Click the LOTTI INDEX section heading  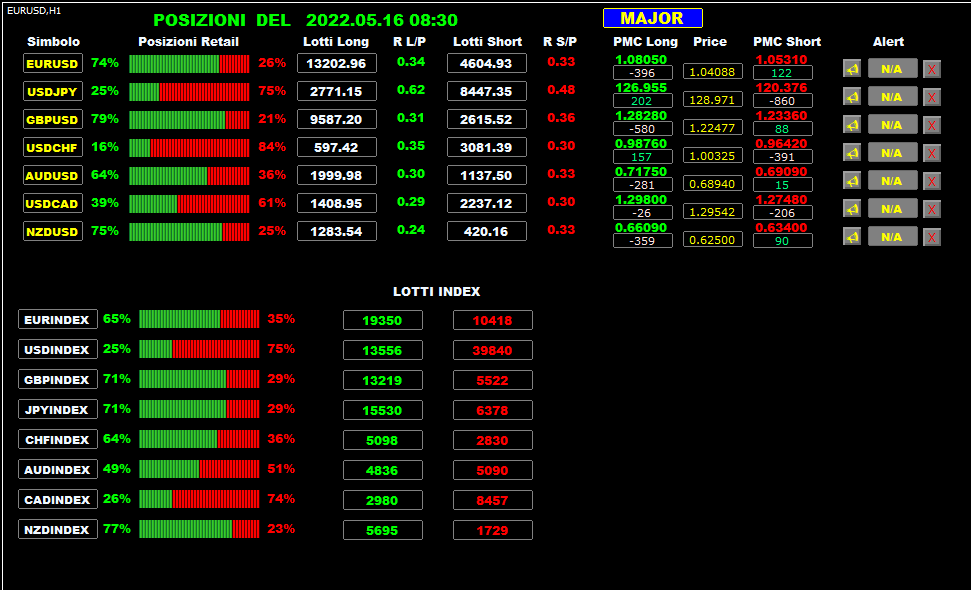[437, 291]
